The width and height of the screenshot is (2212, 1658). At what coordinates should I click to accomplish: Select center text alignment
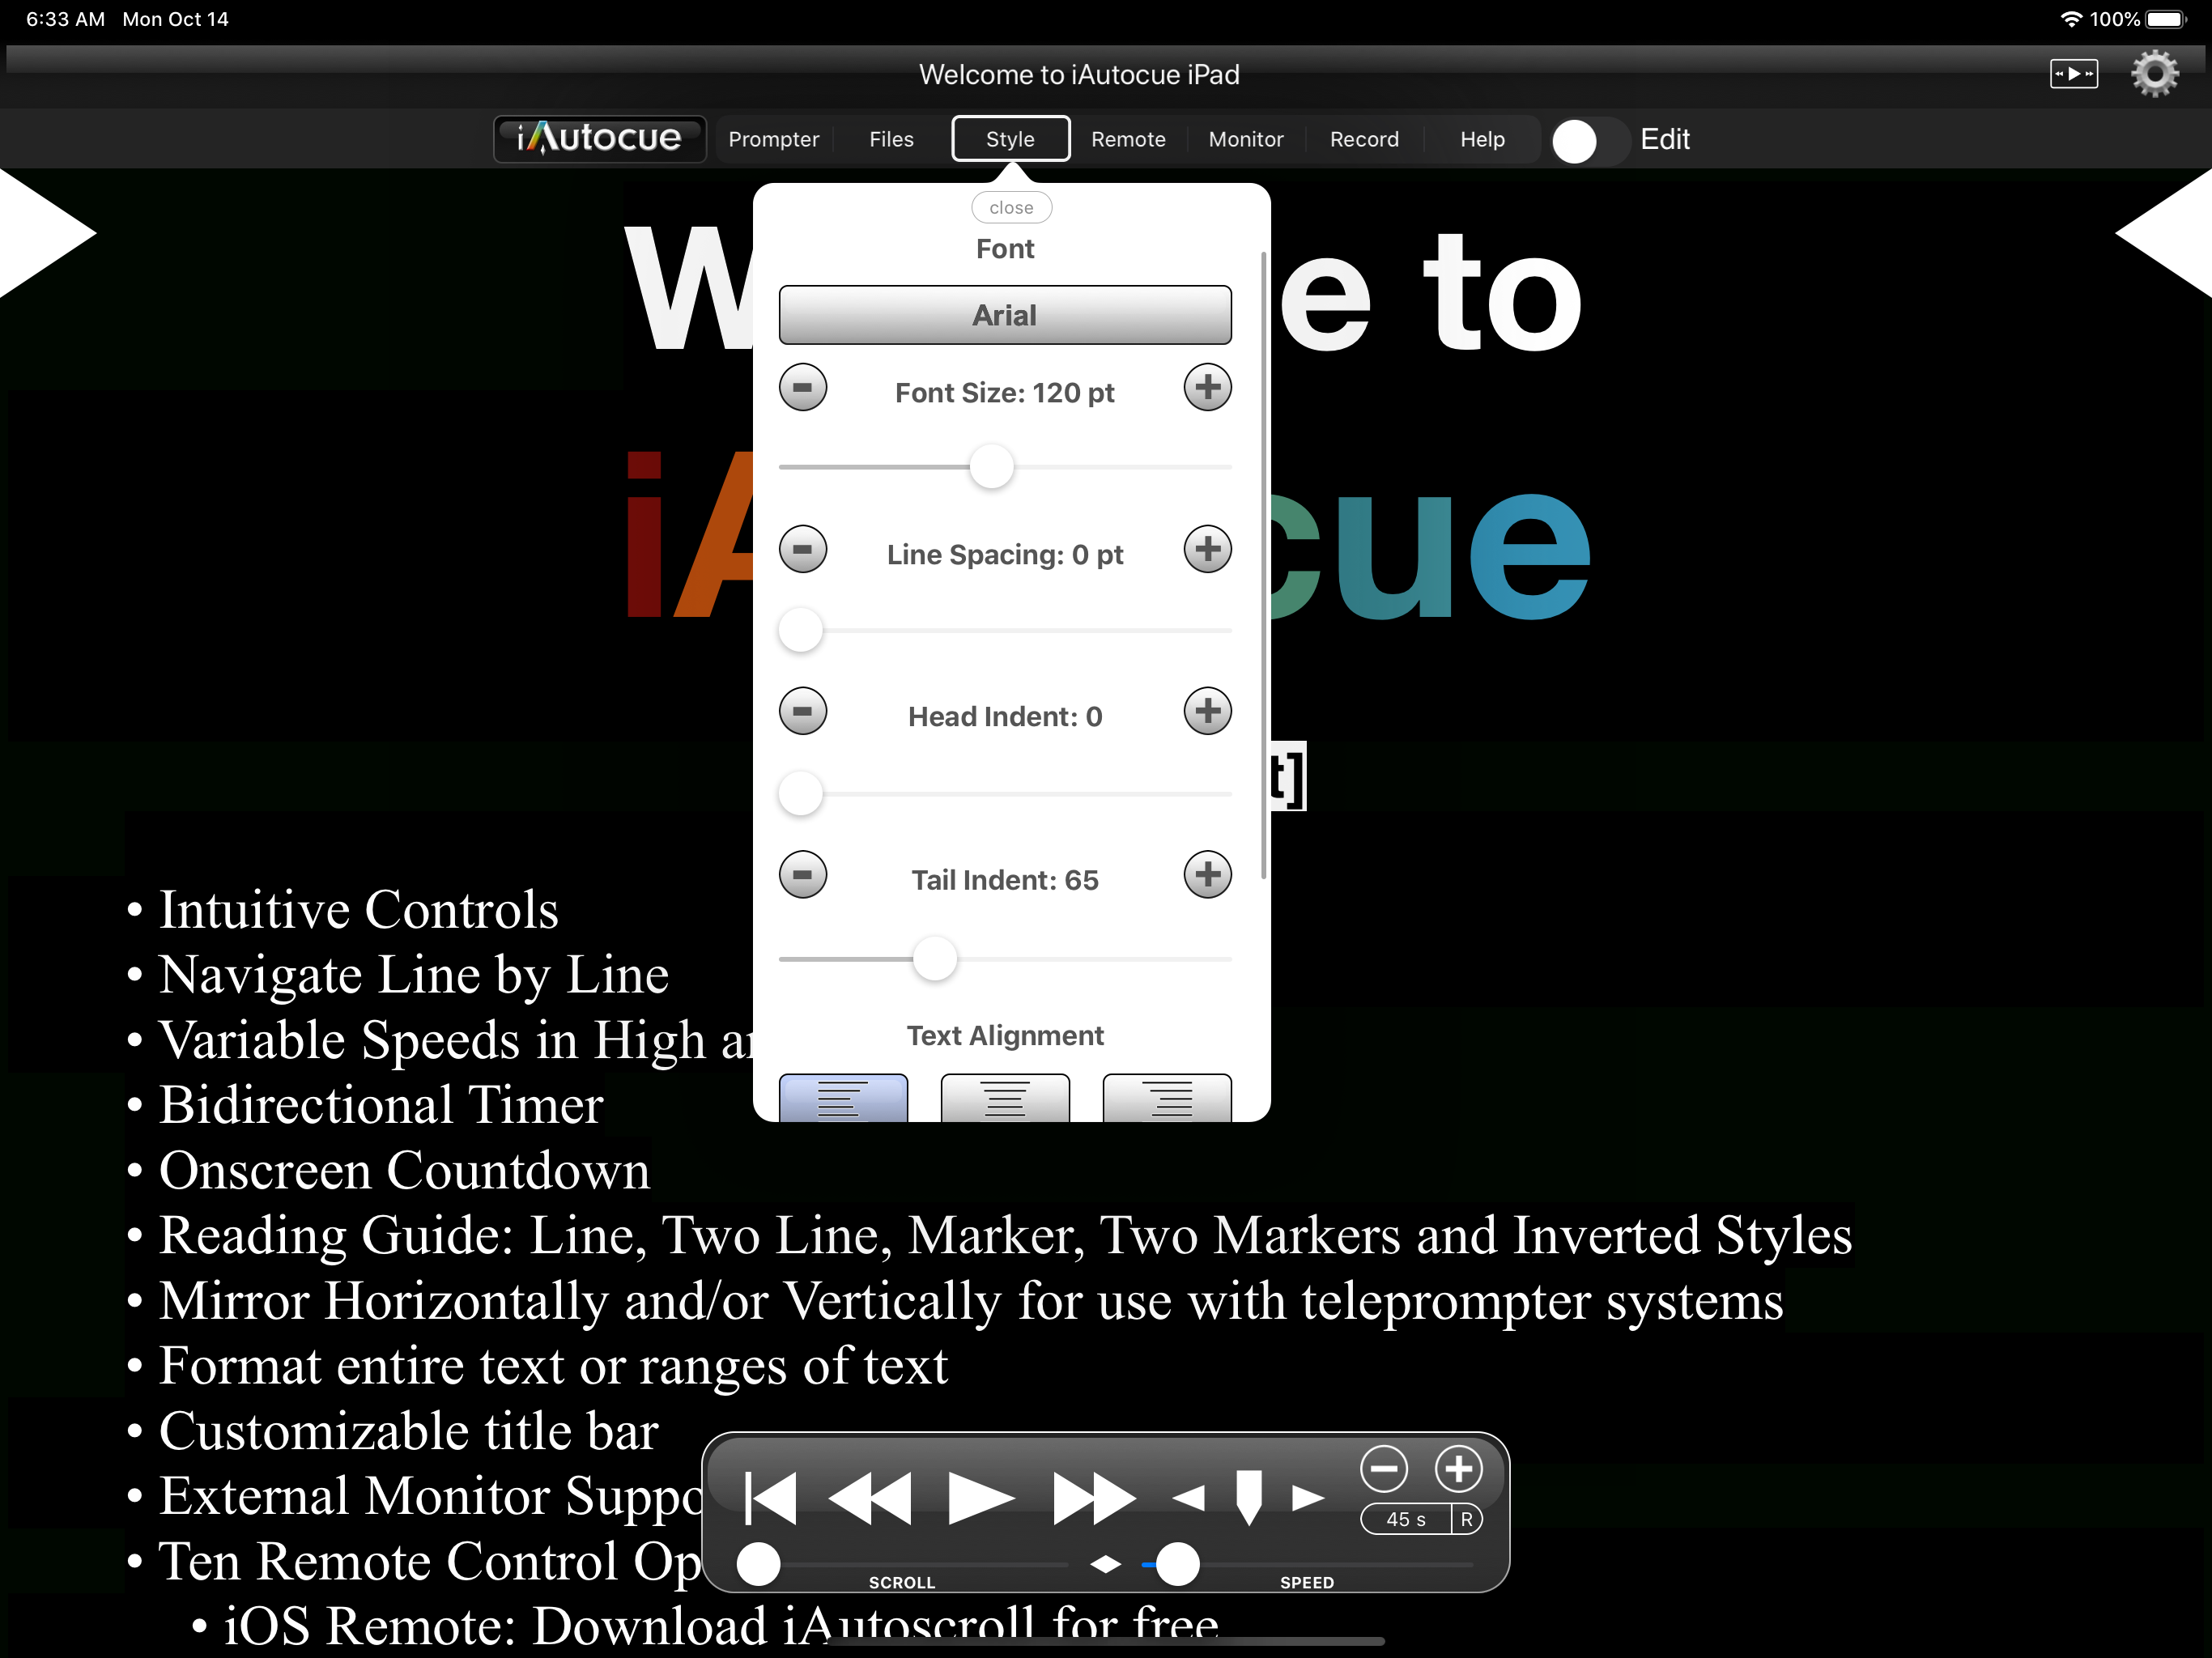[1005, 1098]
